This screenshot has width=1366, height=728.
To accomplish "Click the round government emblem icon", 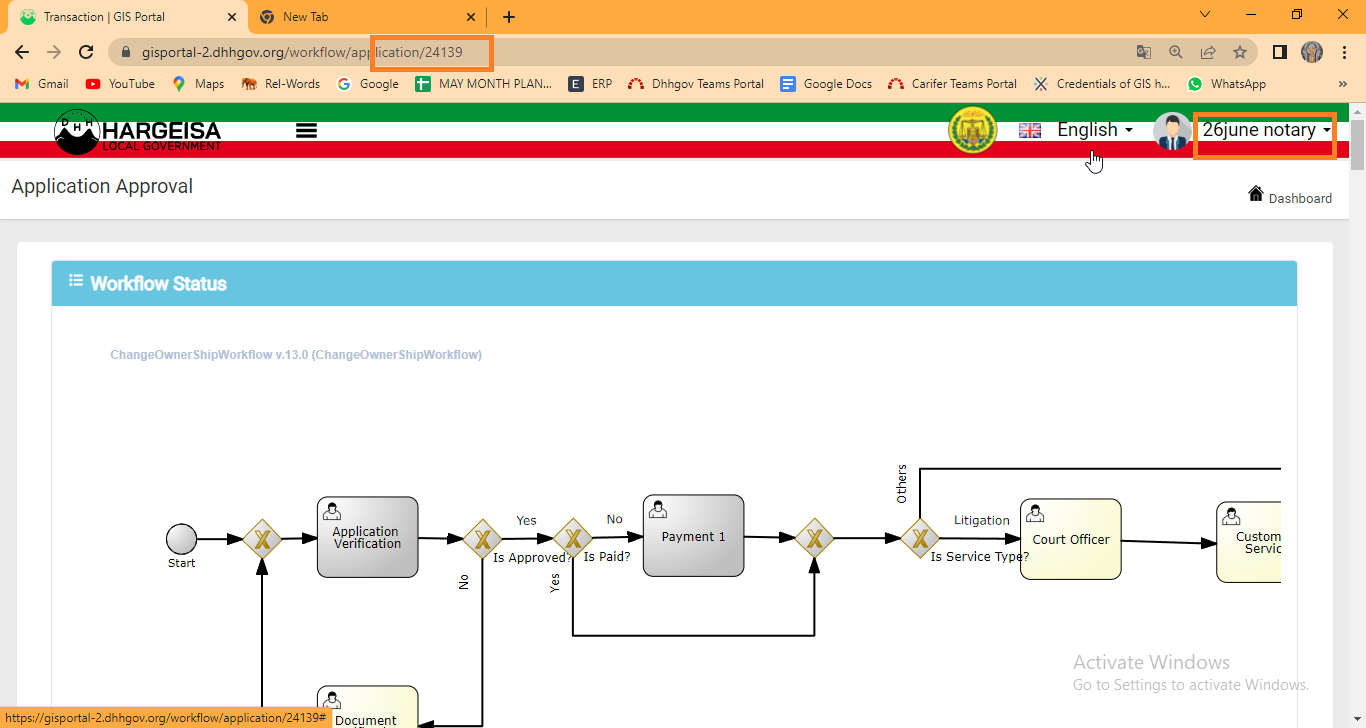I will point(972,131).
